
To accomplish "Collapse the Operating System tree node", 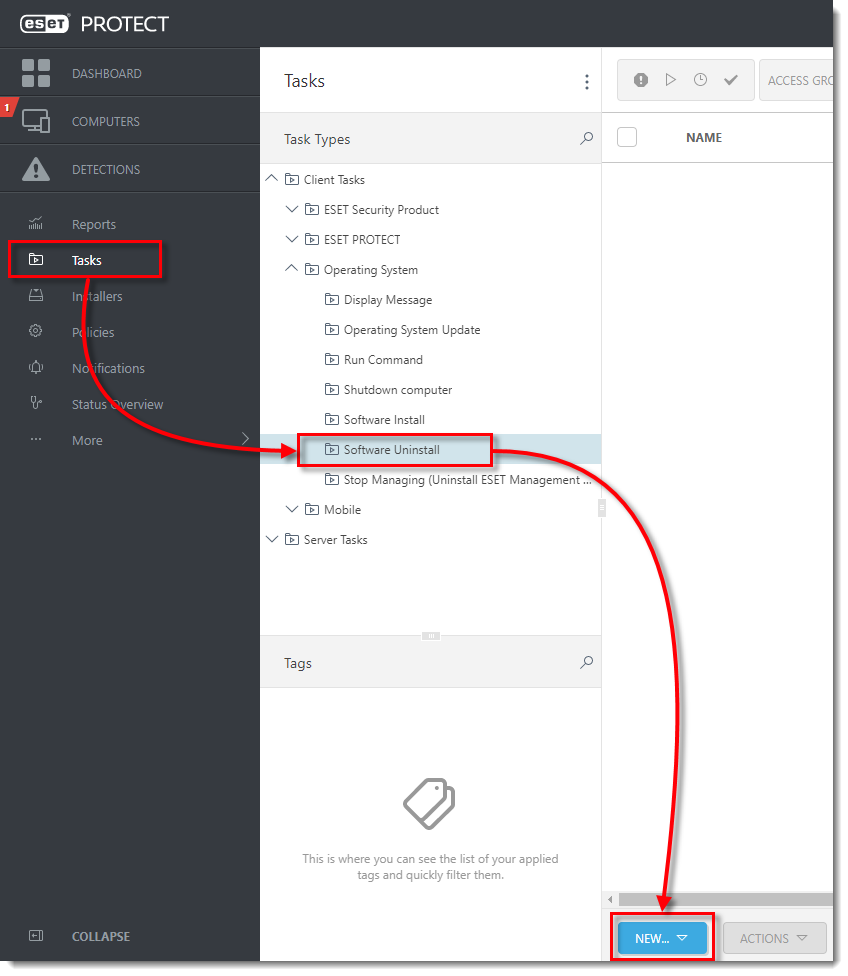I will point(291,269).
